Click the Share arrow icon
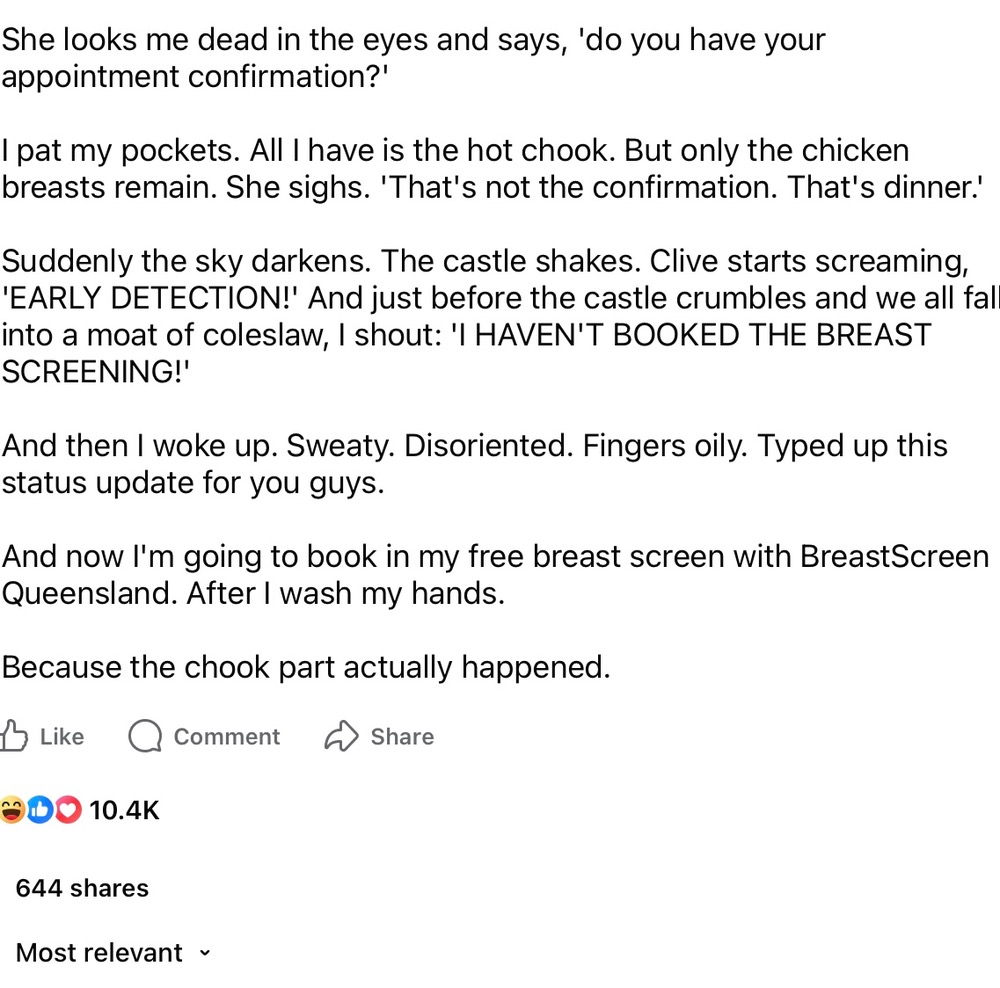 coord(342,736)
